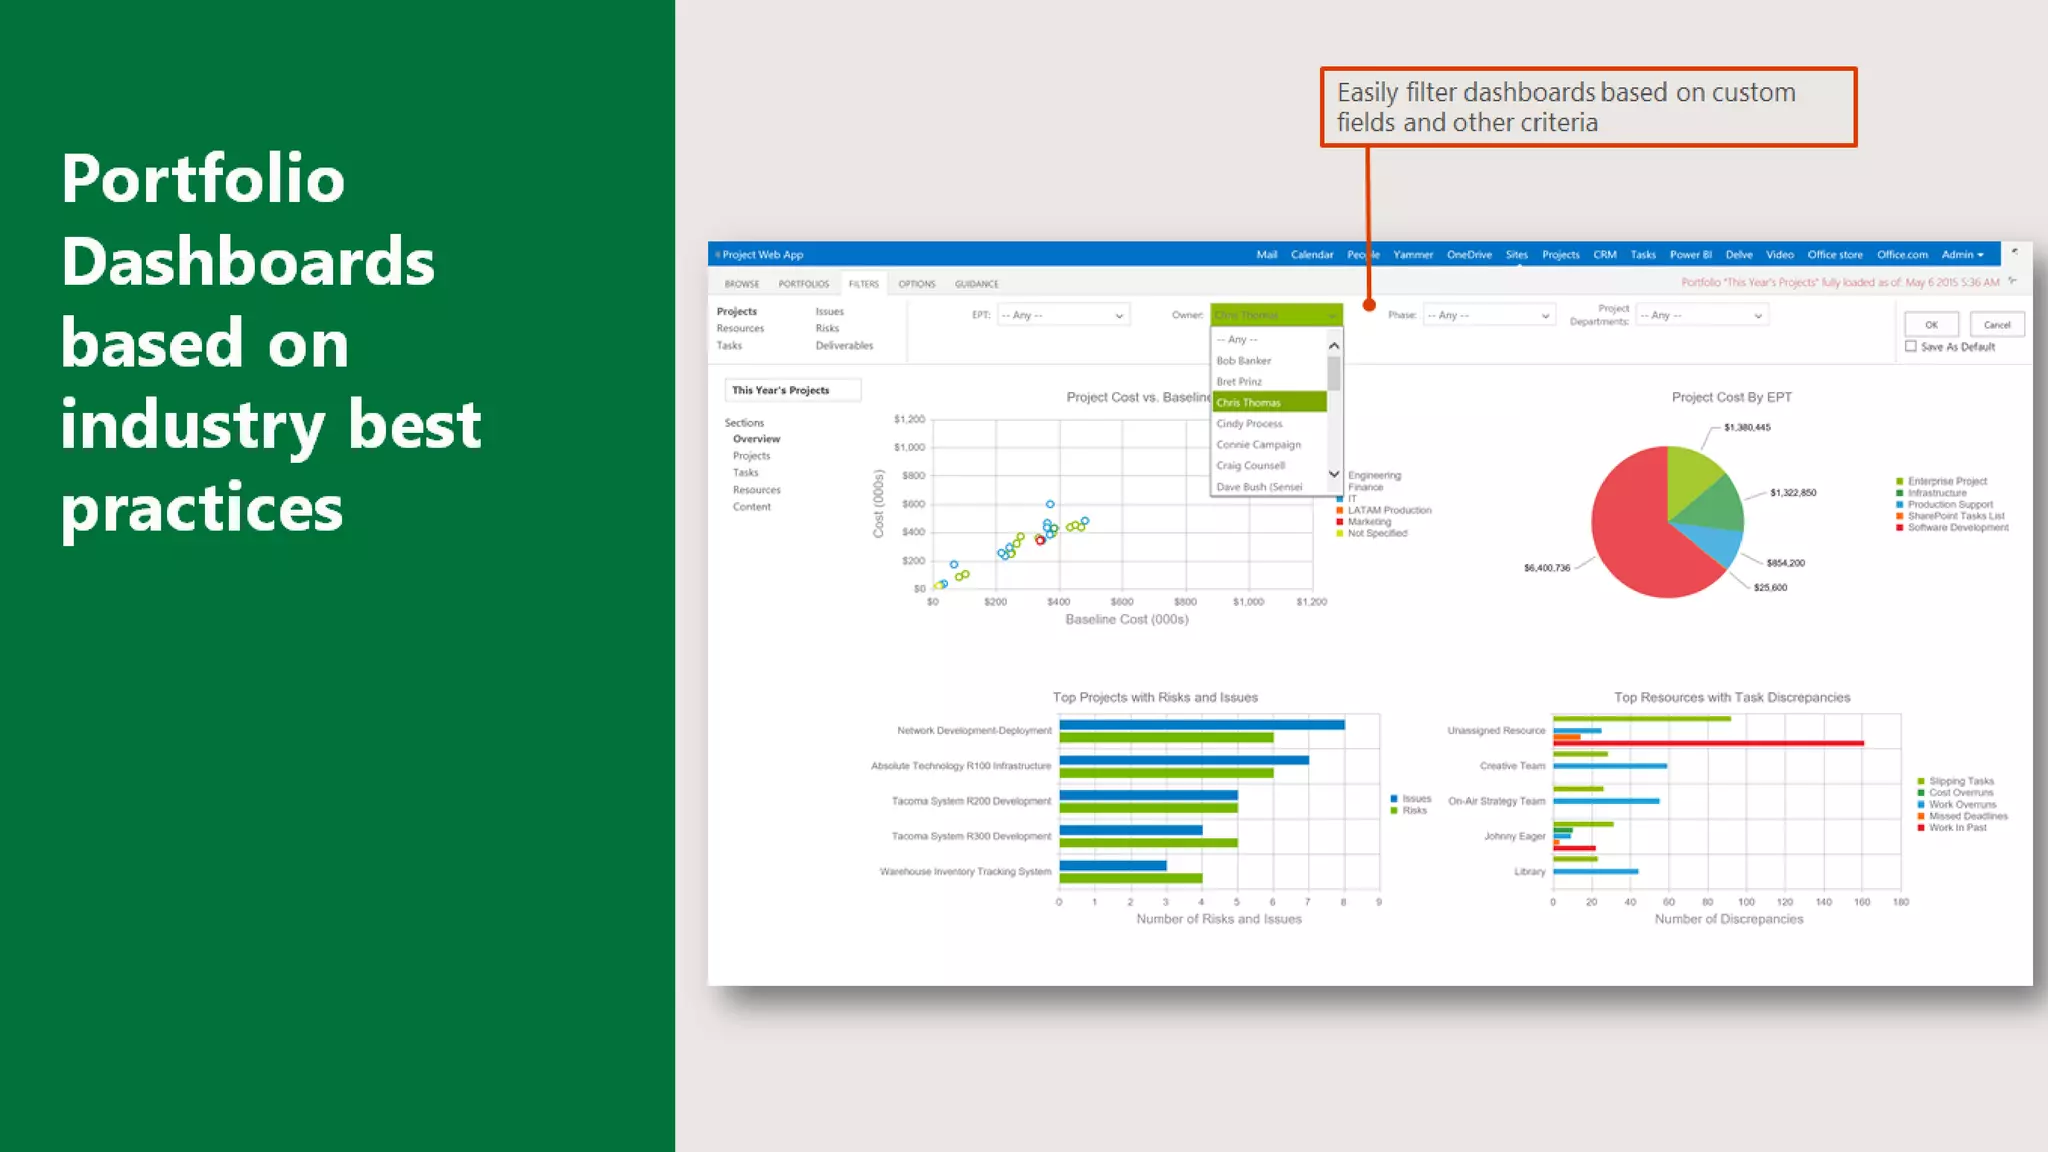Click the small icon right of Admin menu
Viewport: 2048px width, 1152px height.
(2014, 252)
